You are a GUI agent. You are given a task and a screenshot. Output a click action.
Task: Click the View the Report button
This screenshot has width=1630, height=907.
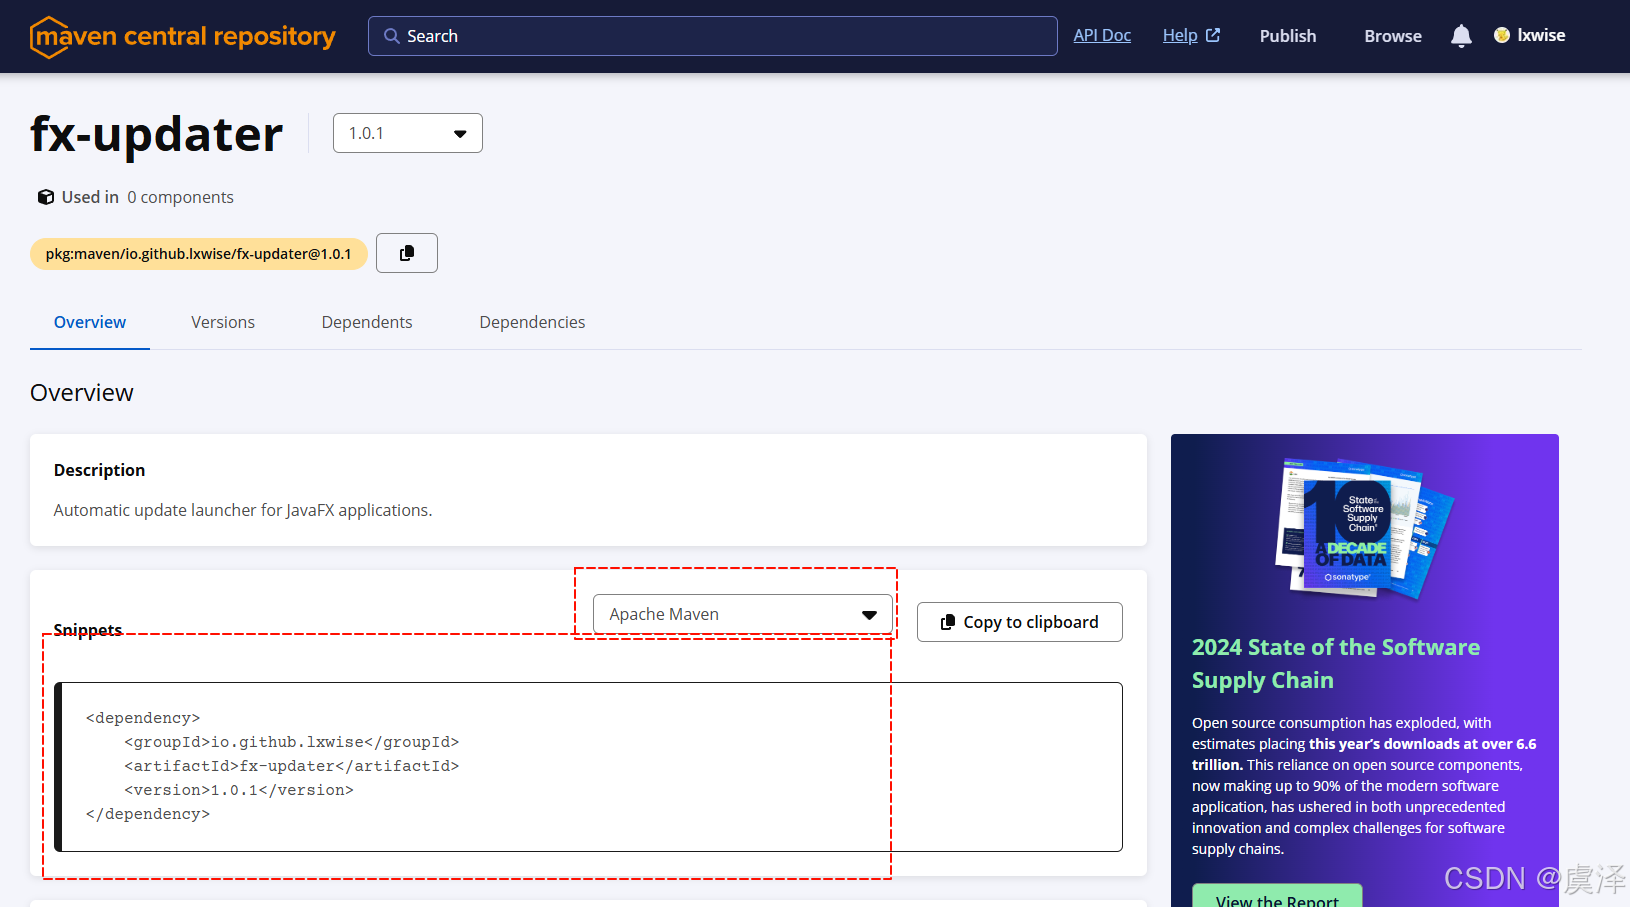(x=1277, y=897)
